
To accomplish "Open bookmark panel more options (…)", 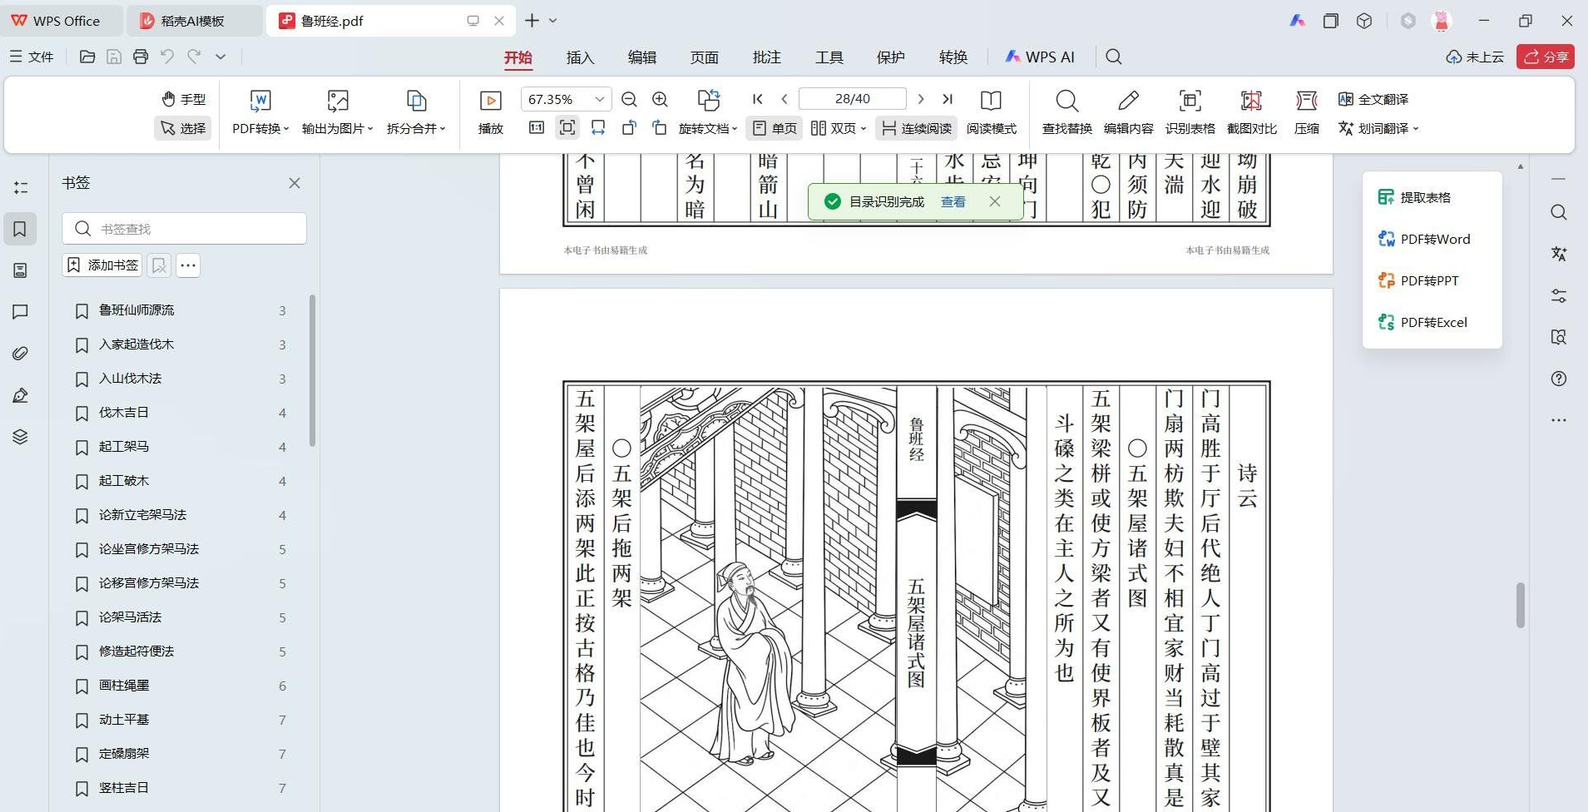I will [188, 265].
